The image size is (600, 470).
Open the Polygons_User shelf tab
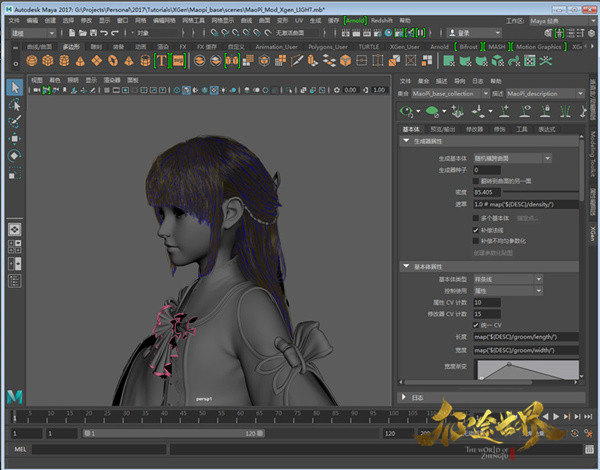click(x=327, y=46)
